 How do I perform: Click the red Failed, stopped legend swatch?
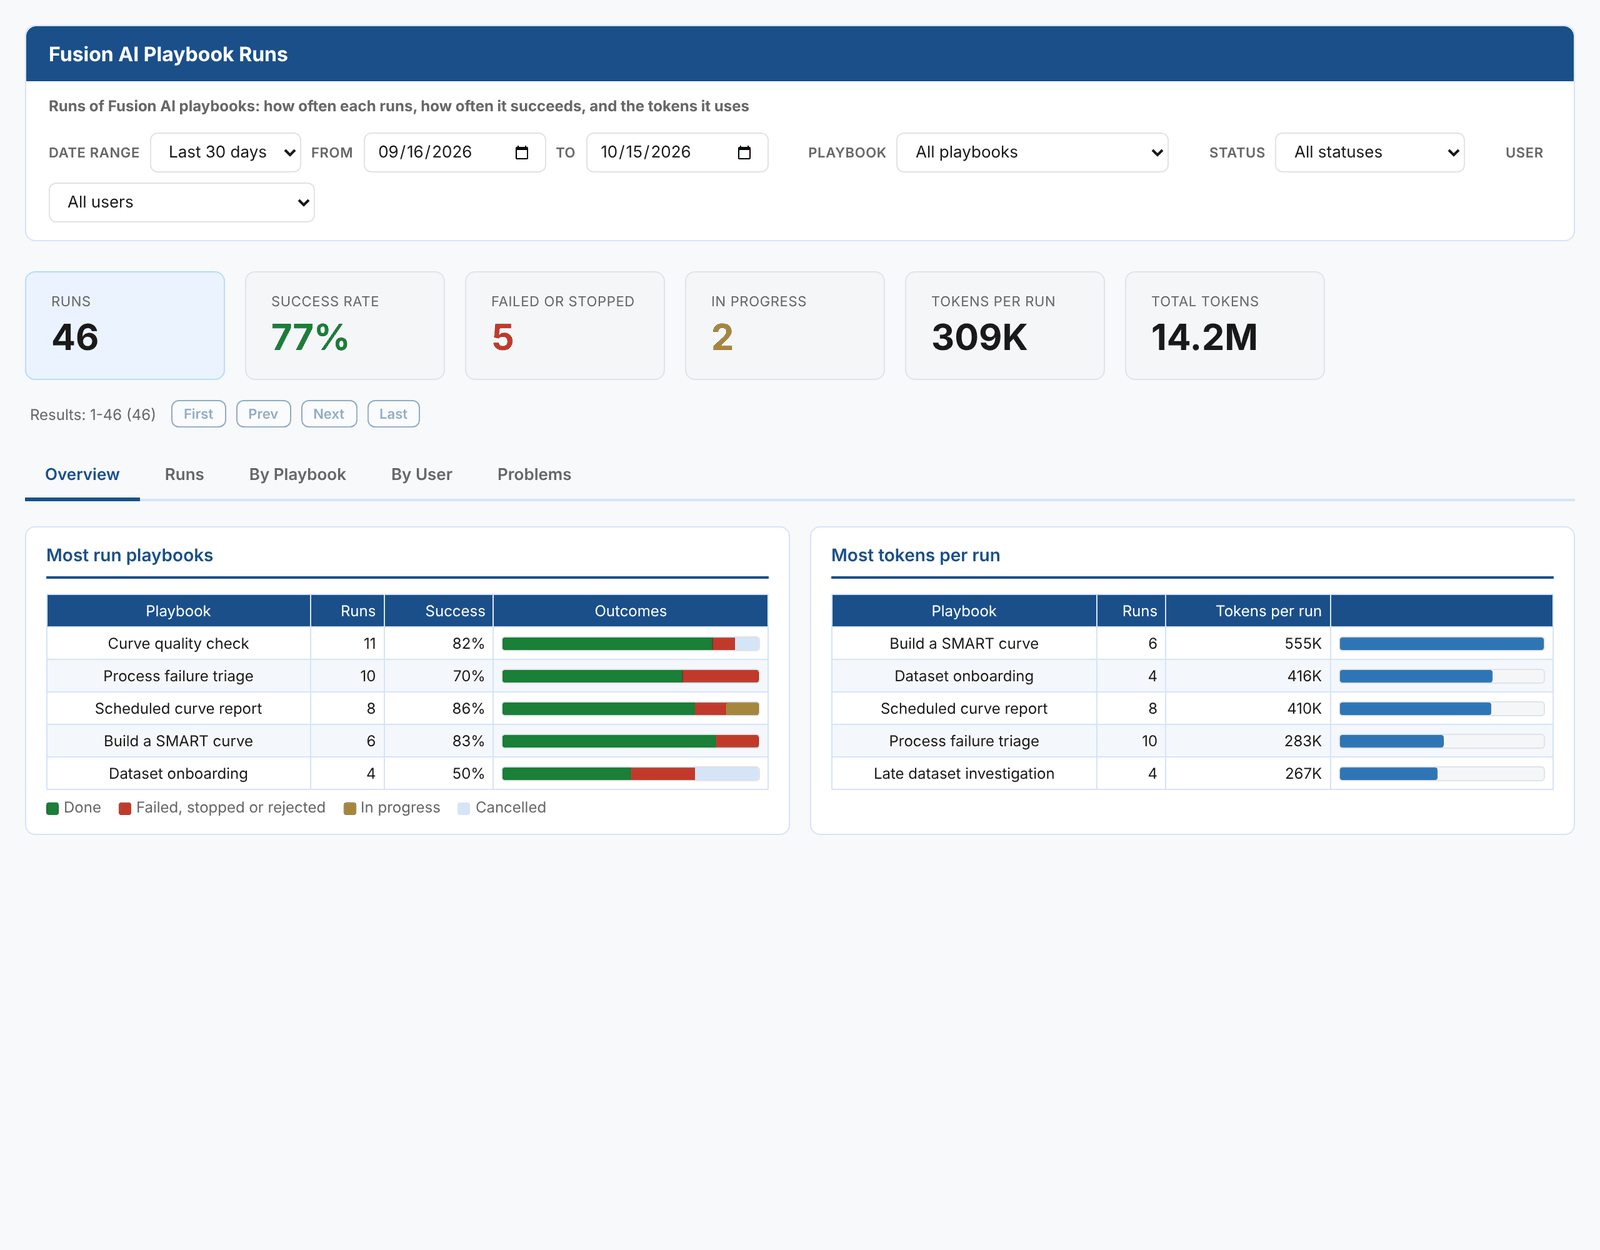(x=125, y=808)
